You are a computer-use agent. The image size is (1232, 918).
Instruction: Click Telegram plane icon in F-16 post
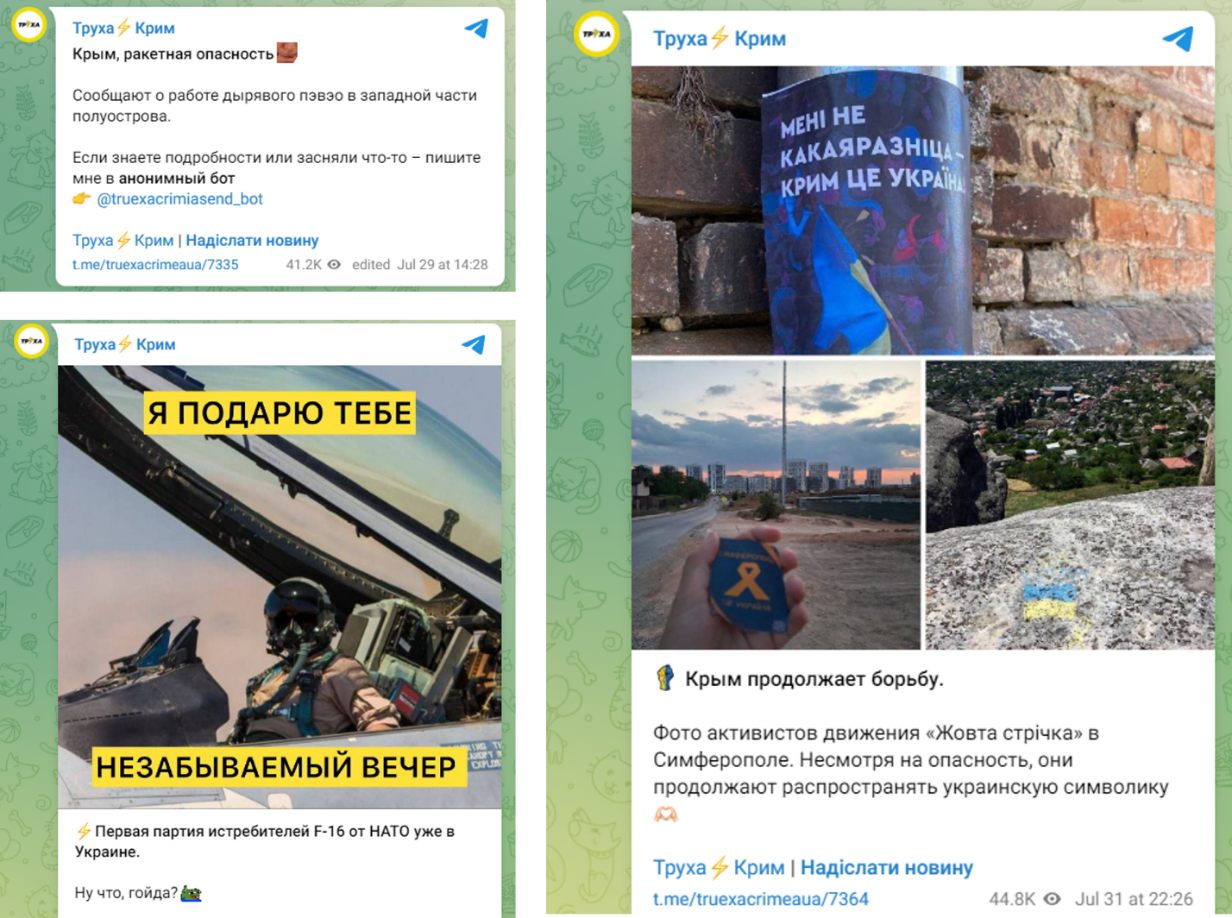click(x=474, y=344)
